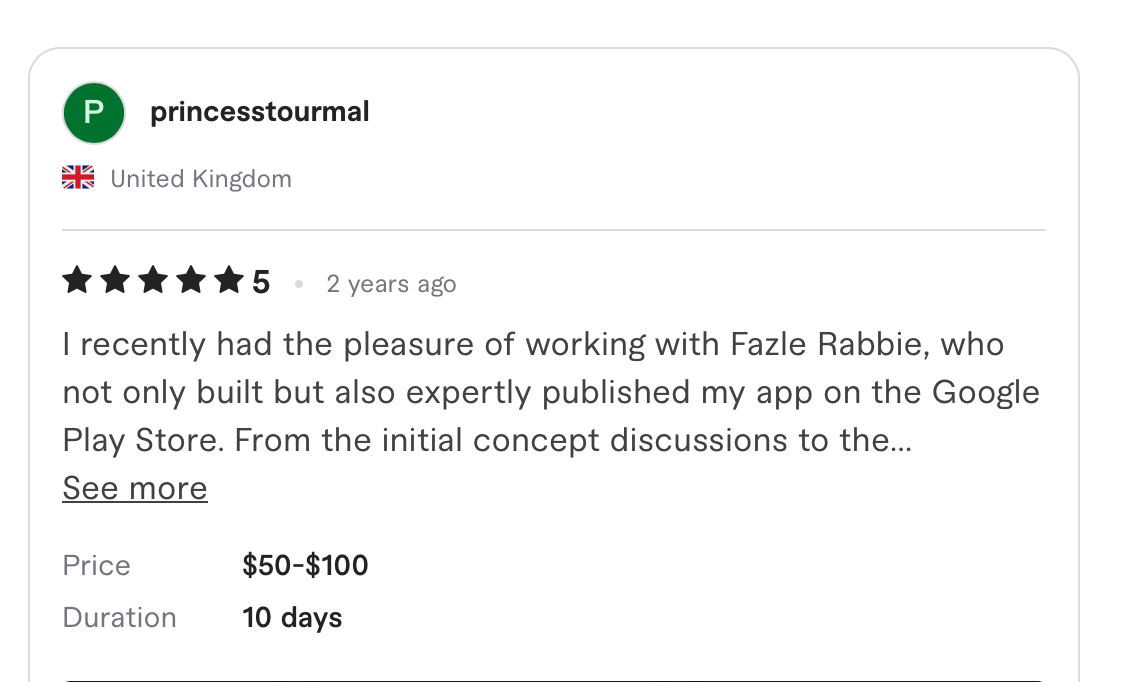The height and width of the screenshot is (682, 1122).
Task: Click the Price label
Action: (x=96, y=565)
